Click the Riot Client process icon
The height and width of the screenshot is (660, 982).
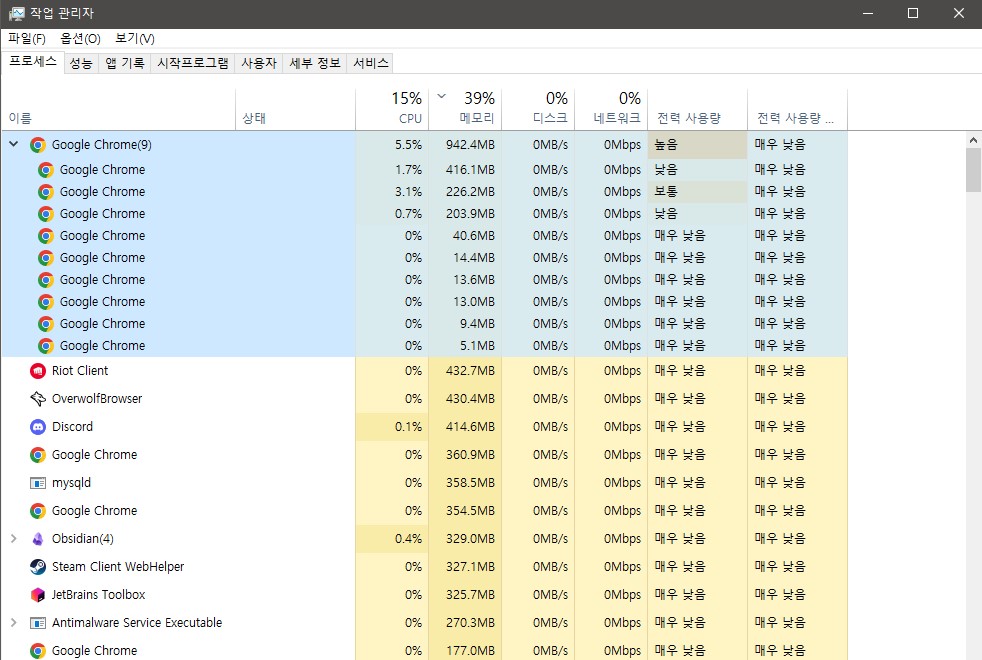point(38,371)
